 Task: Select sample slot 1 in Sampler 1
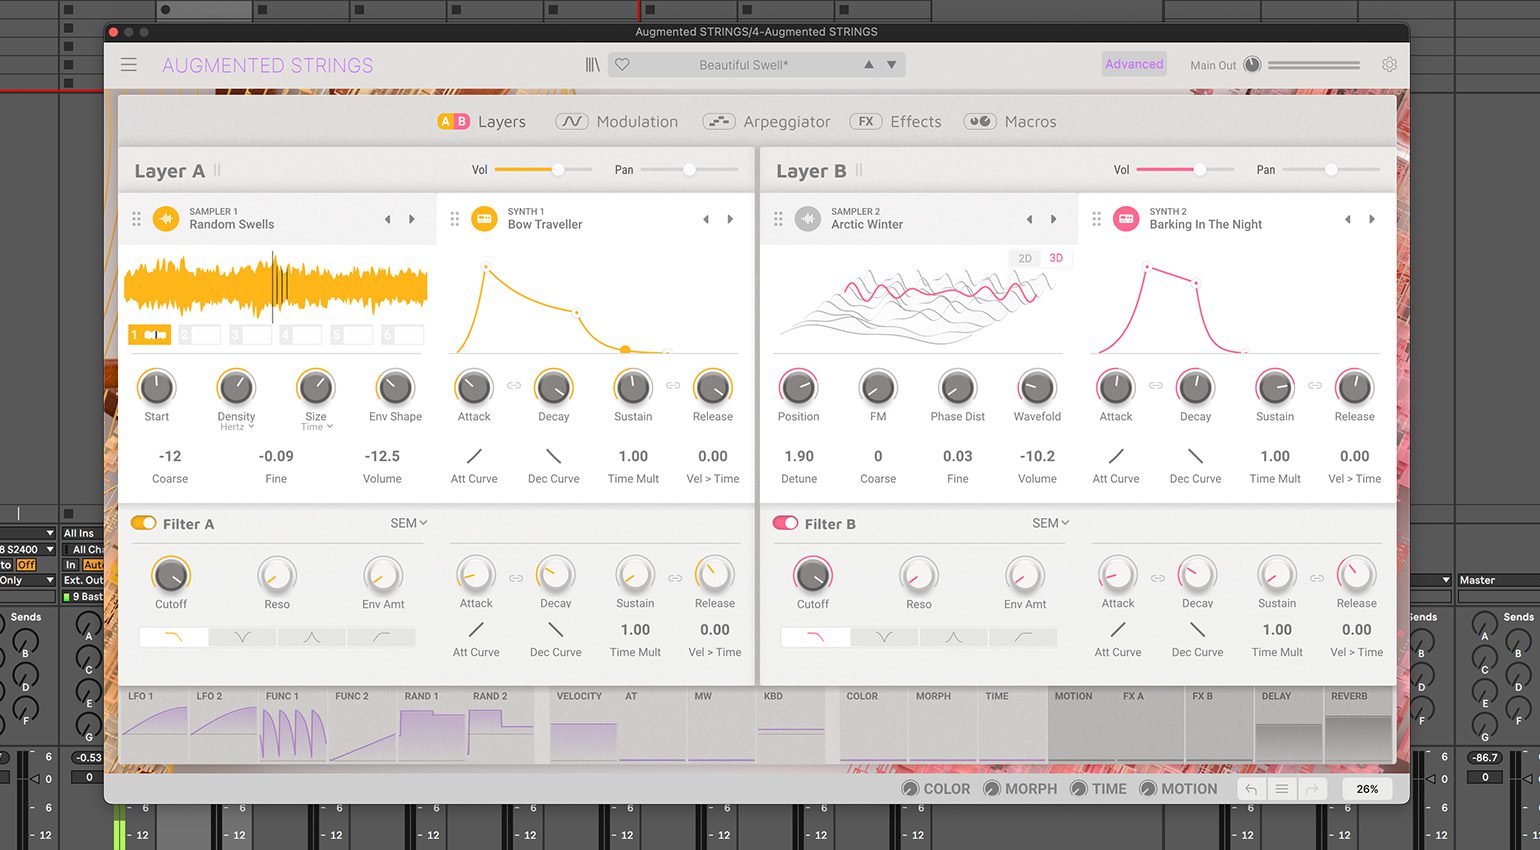point(149,335)
